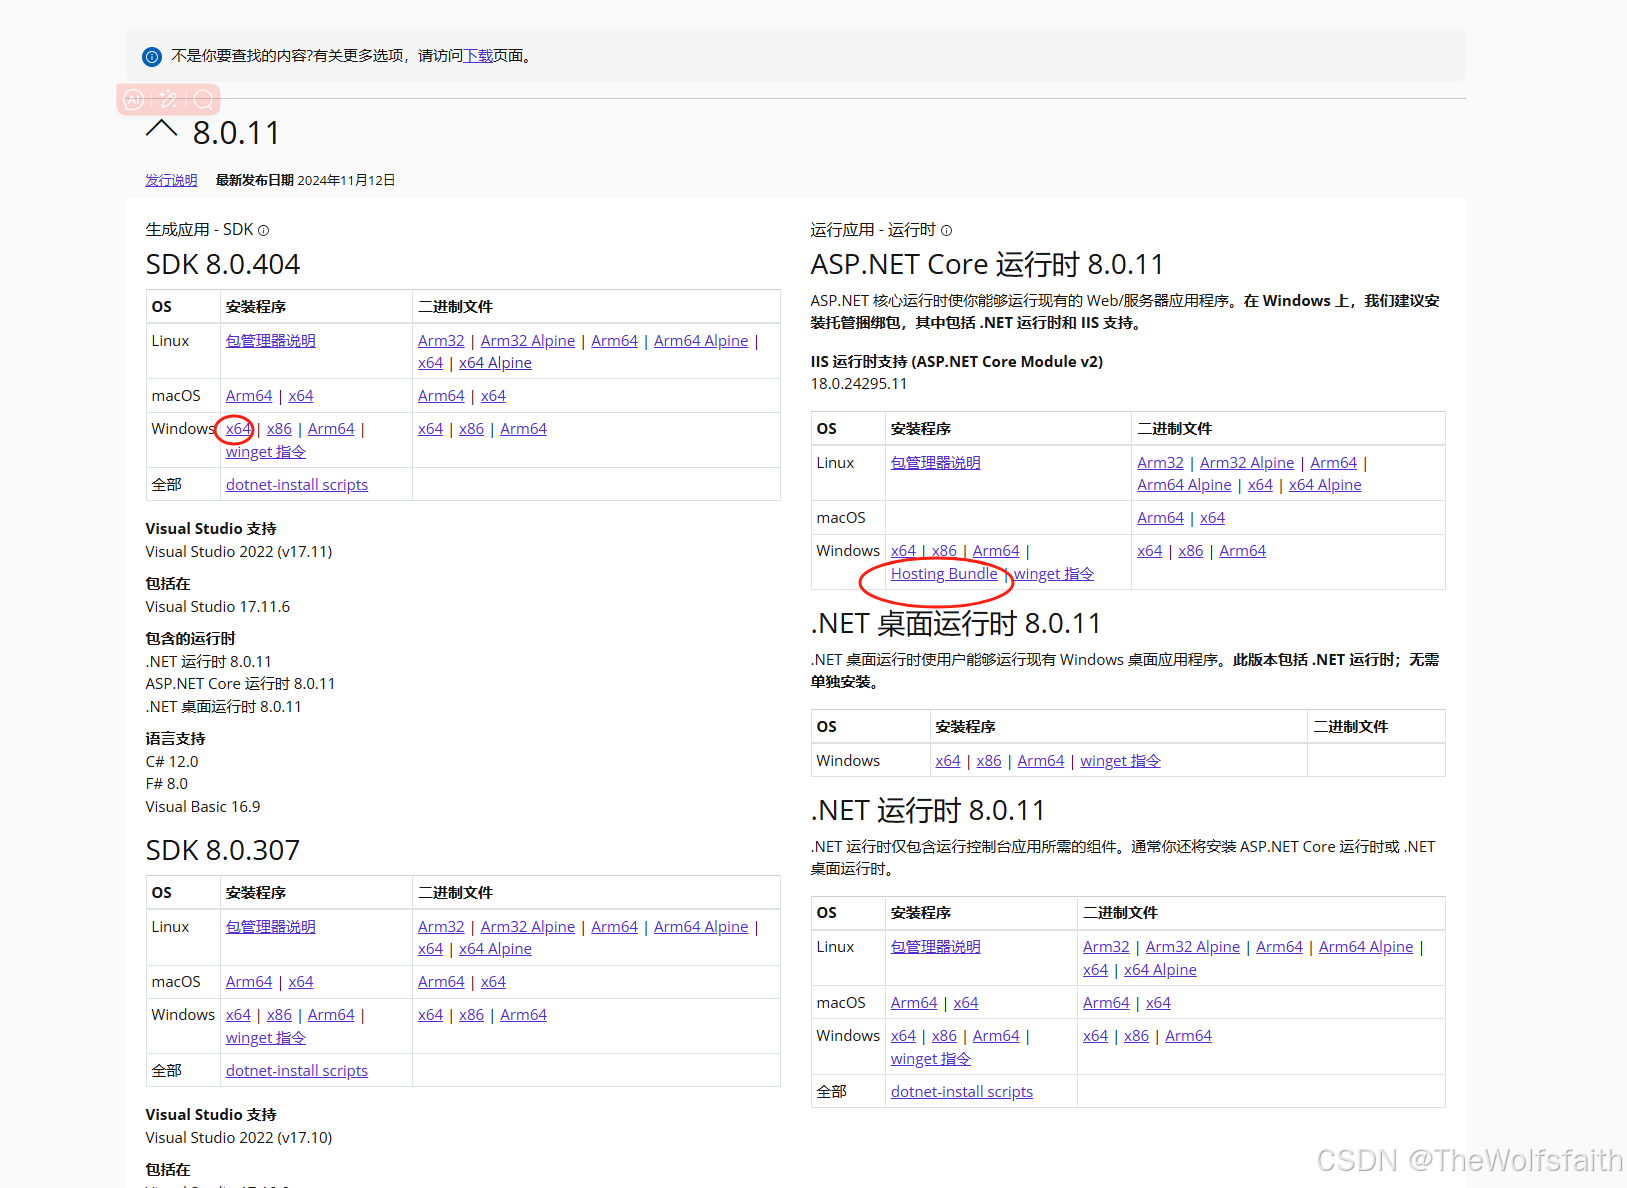Click the circled info icon in the top banner
Screen dimensions: 1627x1188
[151, 56]
